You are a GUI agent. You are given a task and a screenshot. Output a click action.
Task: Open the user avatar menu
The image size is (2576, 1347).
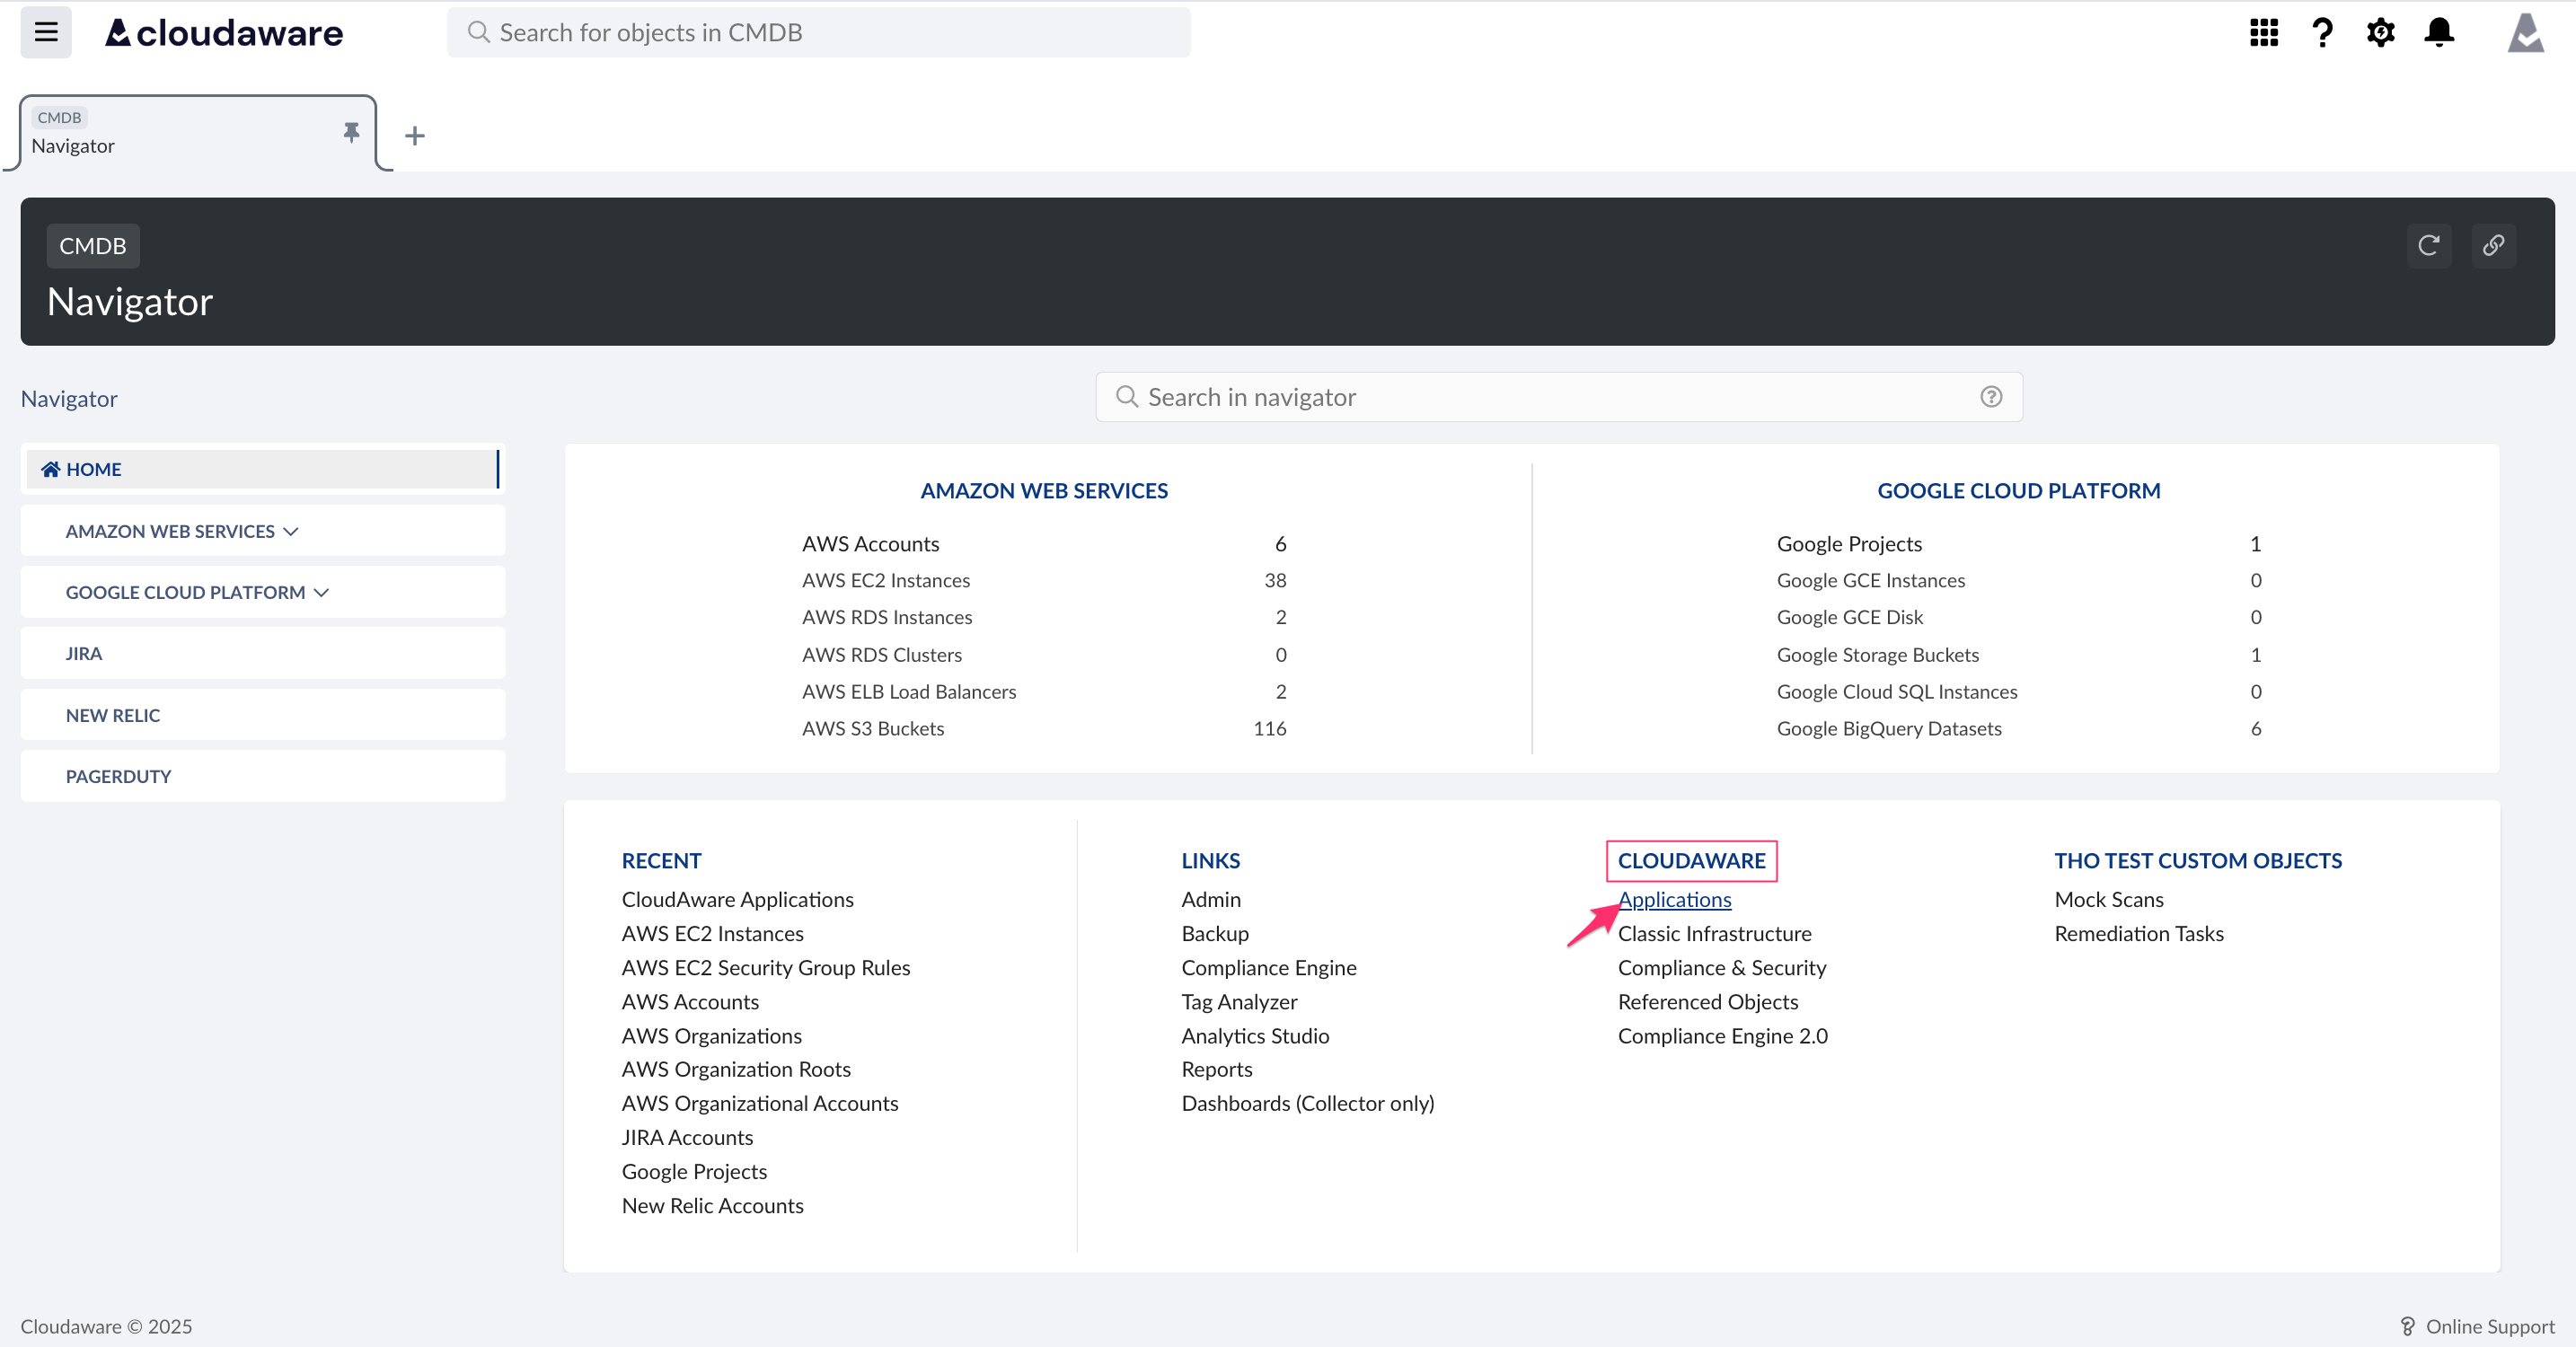(2526, 32)
